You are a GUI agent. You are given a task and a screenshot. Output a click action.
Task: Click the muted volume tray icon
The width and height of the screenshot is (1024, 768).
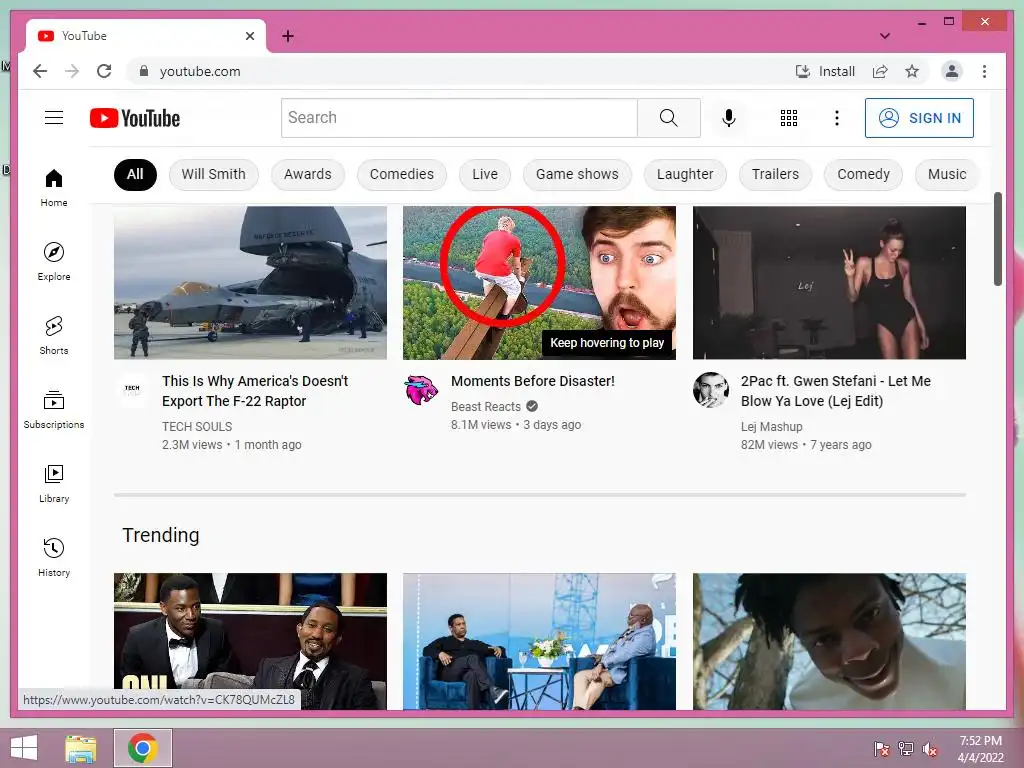pyautogui.click(x=930, y=749)
